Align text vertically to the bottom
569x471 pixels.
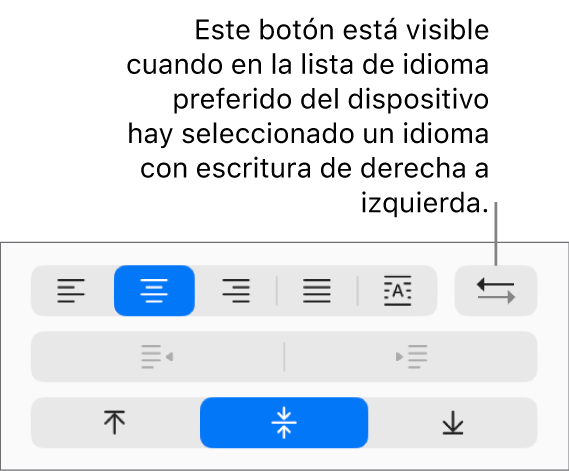pos(453,422)
